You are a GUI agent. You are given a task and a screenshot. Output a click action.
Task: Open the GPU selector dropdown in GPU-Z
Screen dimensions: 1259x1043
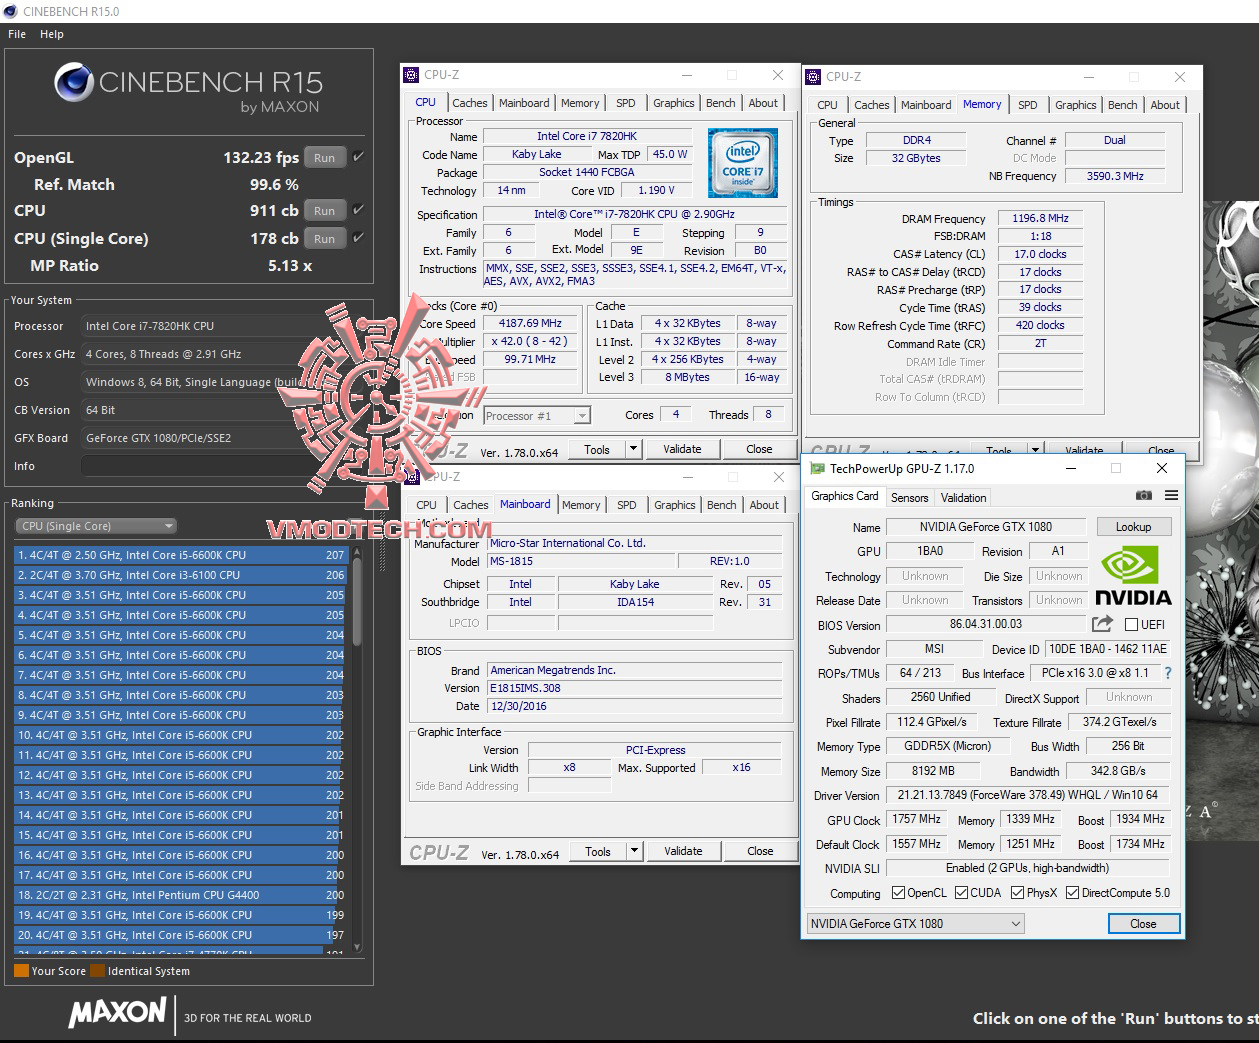click(915, 923)
